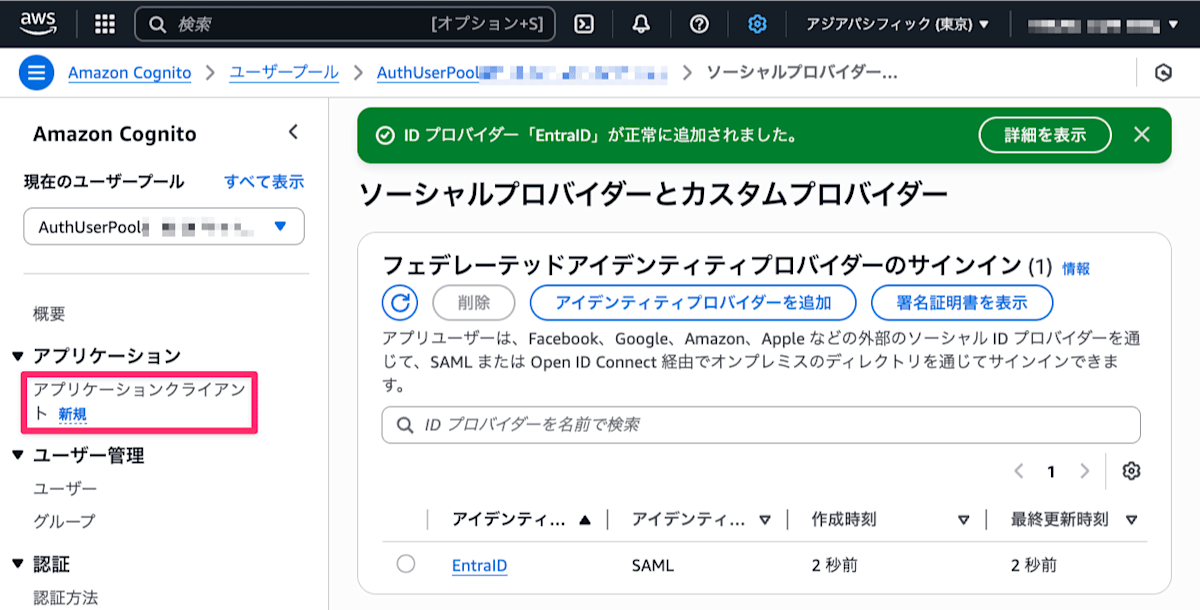1200x610 pixels.
Task: Close the green success banner
Action: (x=1142, y=134)
